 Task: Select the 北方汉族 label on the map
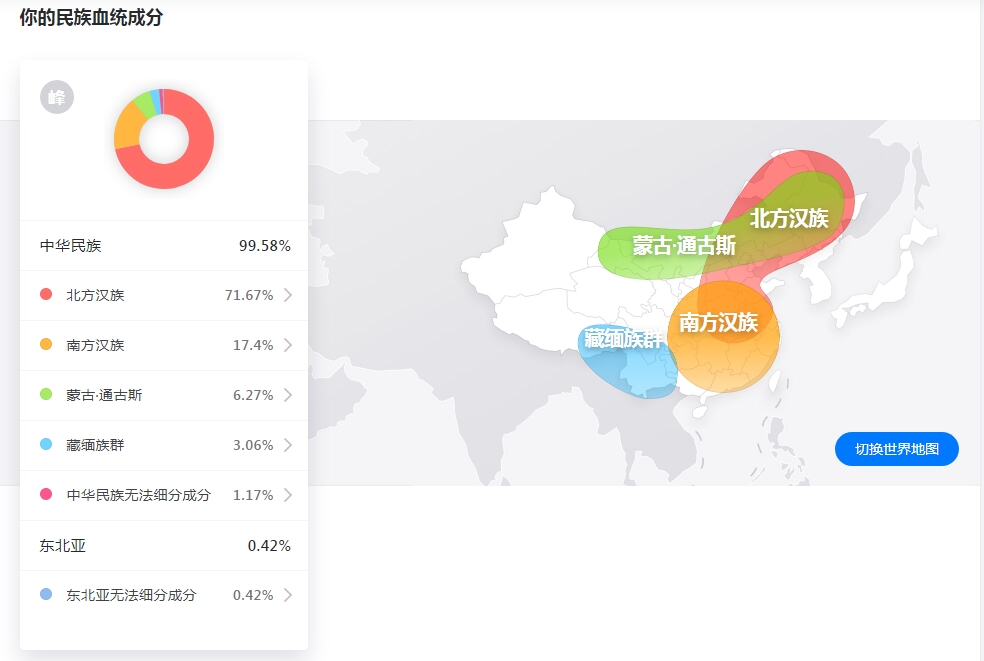[x=789, y=218]
